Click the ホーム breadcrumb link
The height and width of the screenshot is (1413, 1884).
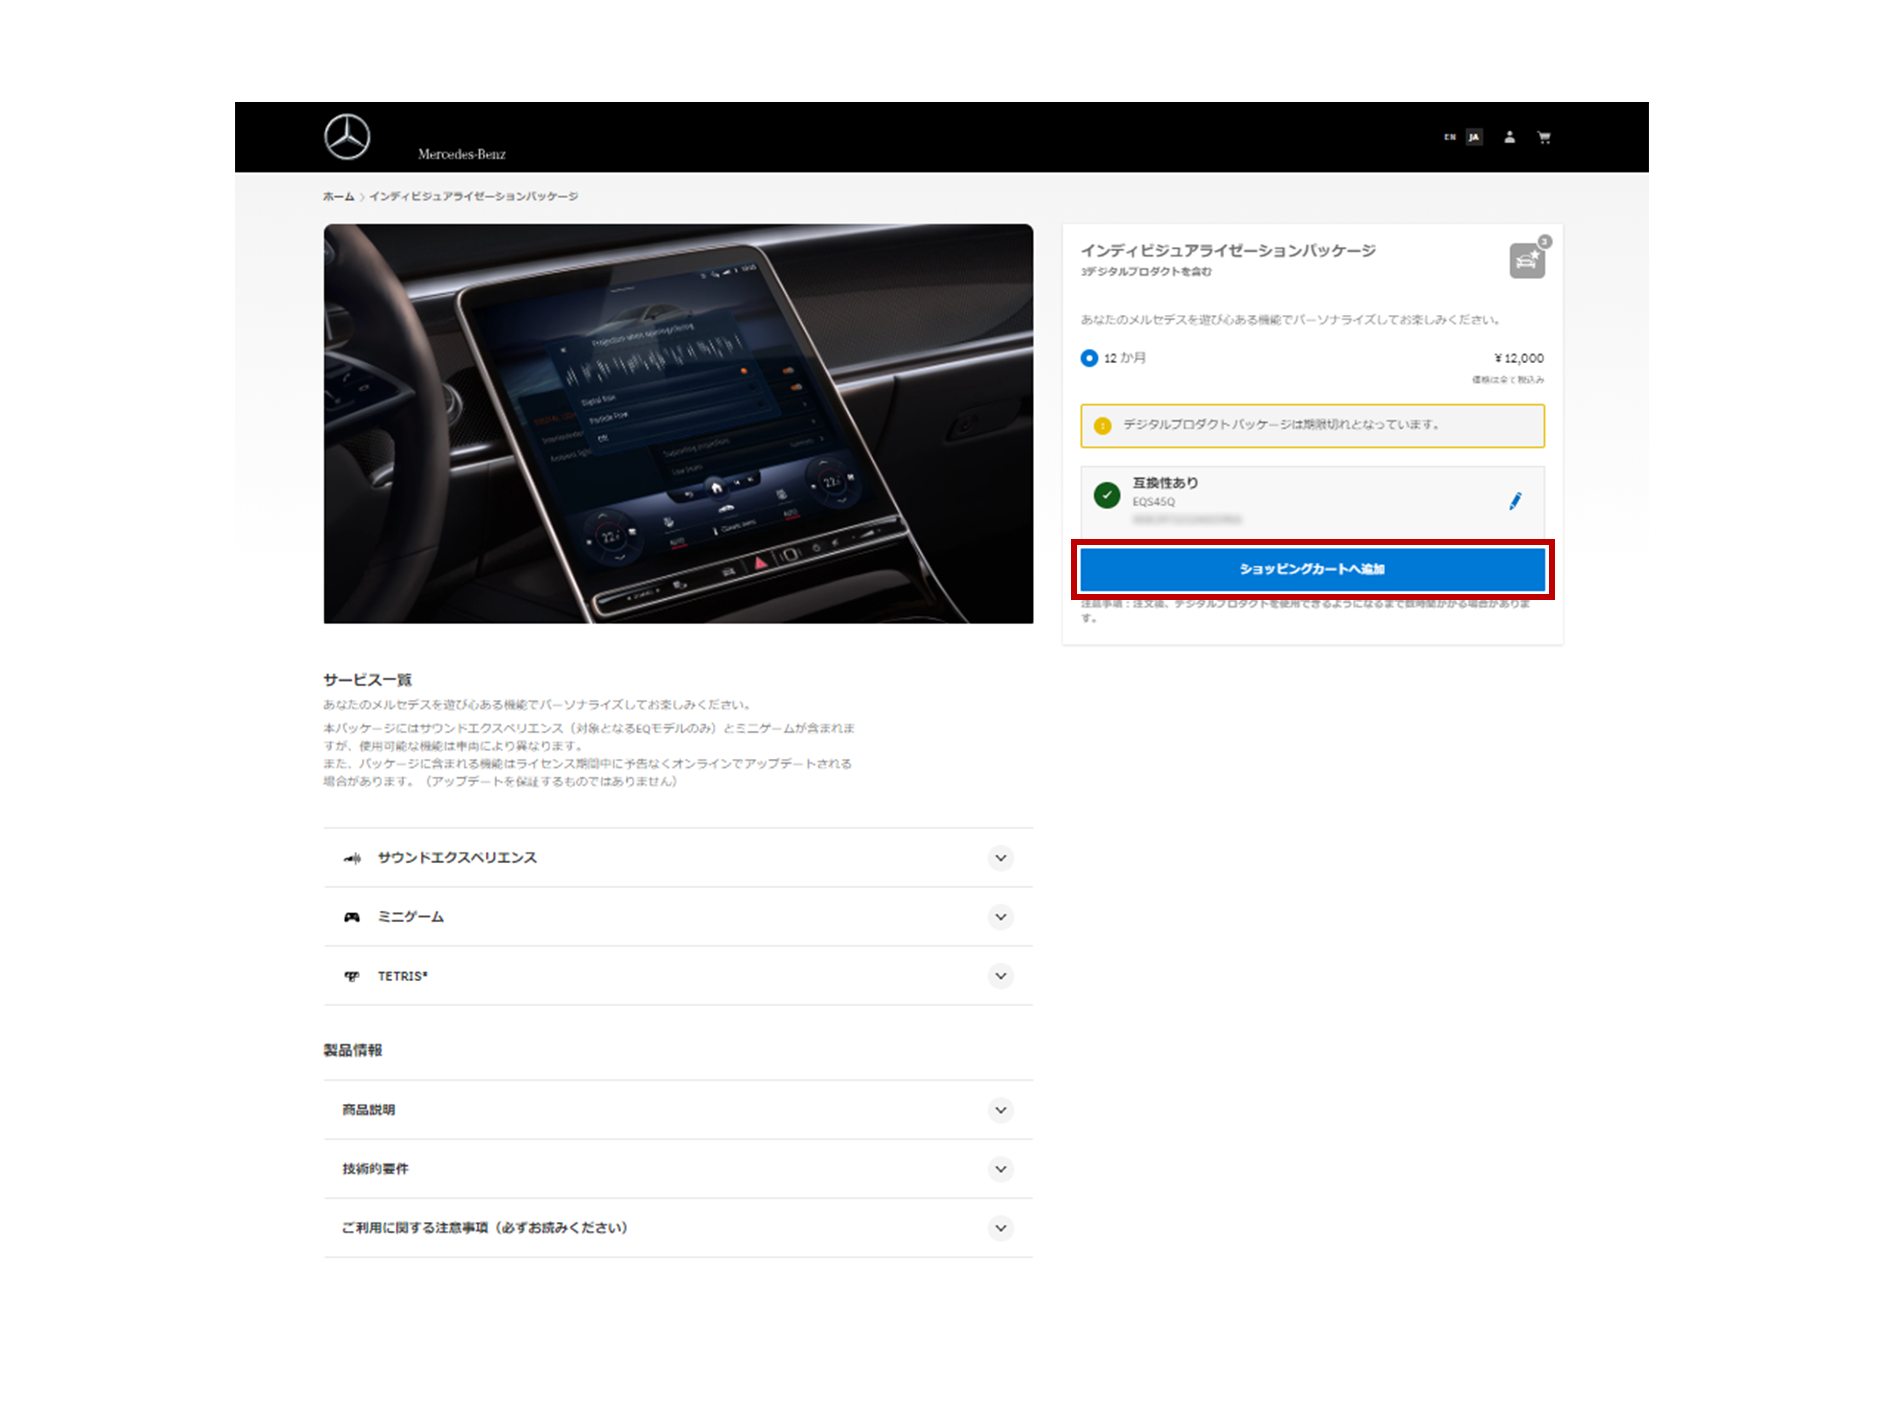[x=338, y=197]
